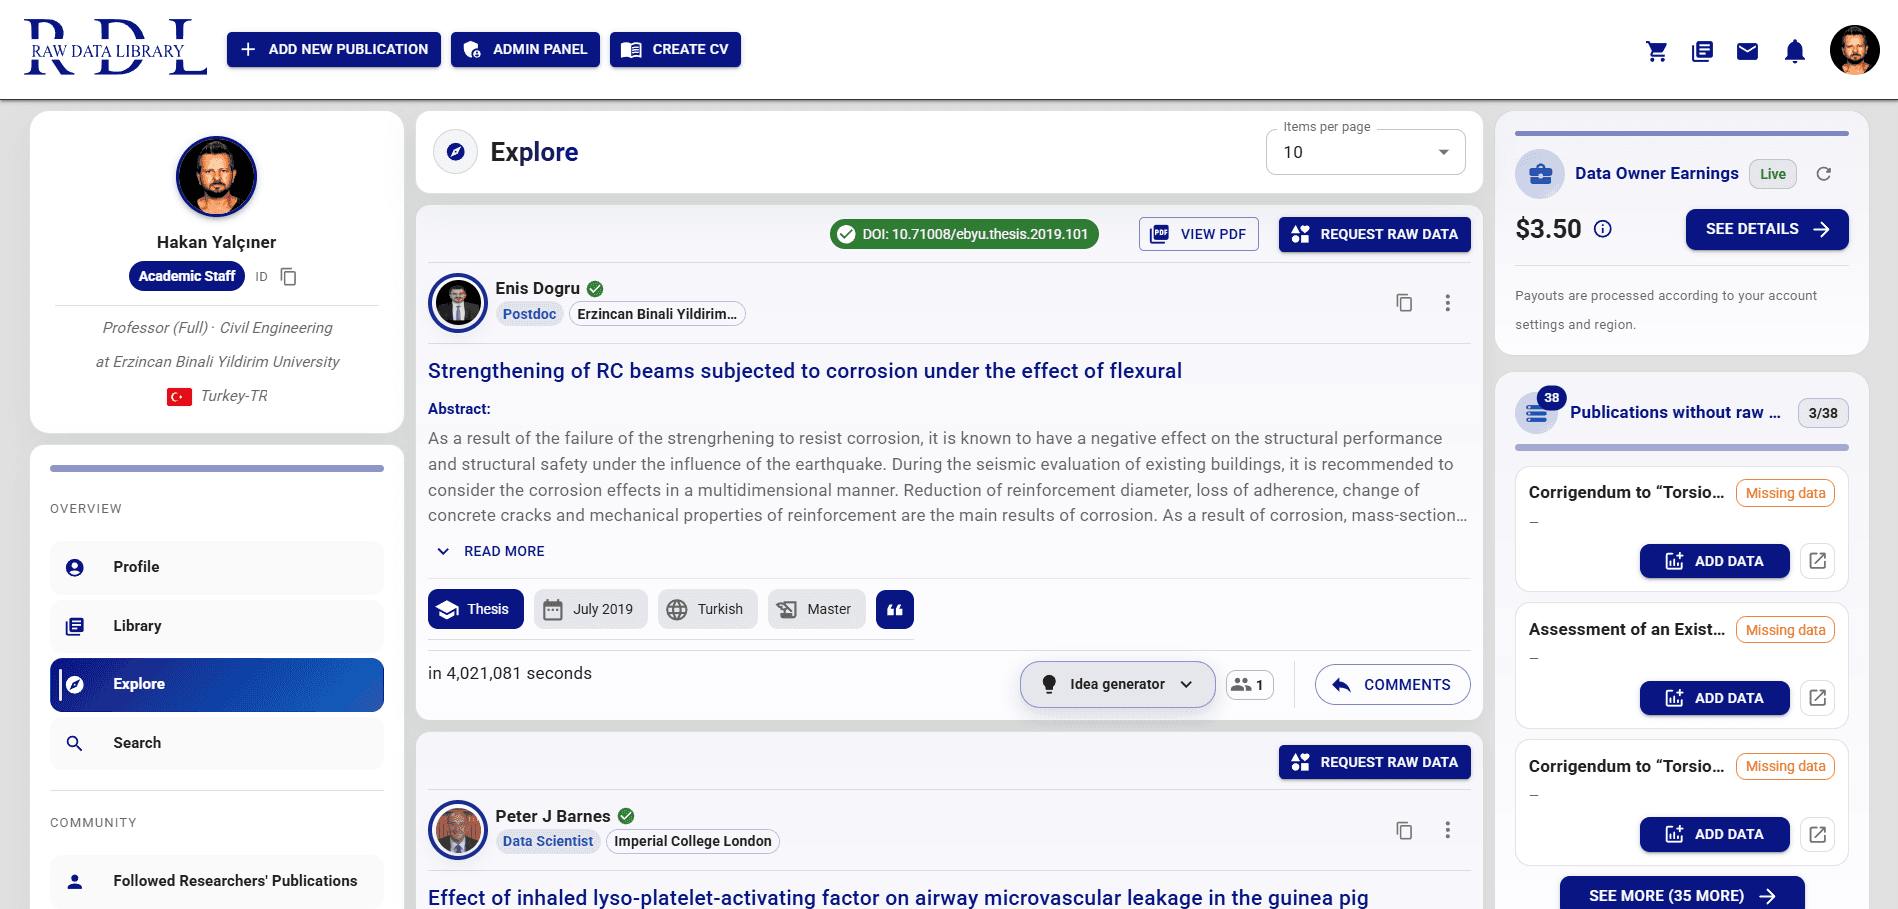The height and width of the screenshot is (909, 1898).
Task: Click the Data Scientist badge
Action: (x=548, y=841)
